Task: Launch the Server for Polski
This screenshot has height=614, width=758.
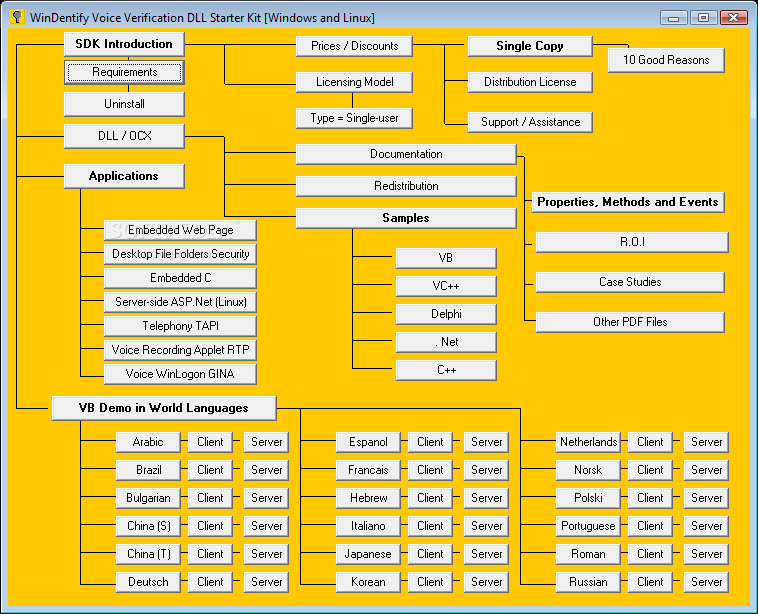Action: 706,498
